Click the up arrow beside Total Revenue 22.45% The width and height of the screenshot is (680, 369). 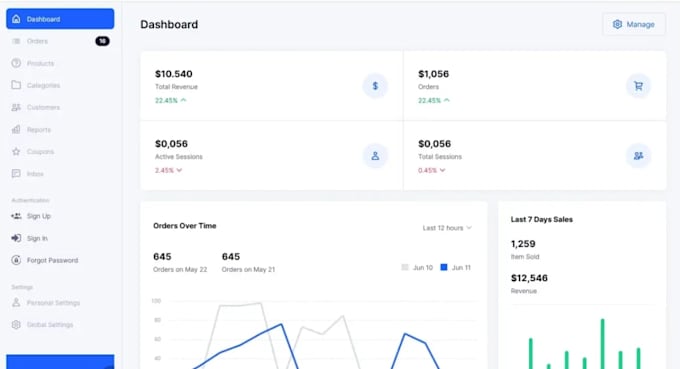point(183,100)
